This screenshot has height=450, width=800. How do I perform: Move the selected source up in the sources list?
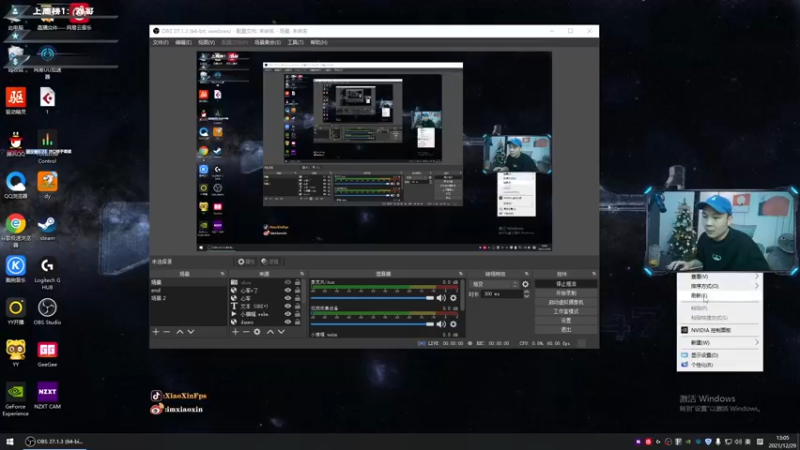click(270, 332)
